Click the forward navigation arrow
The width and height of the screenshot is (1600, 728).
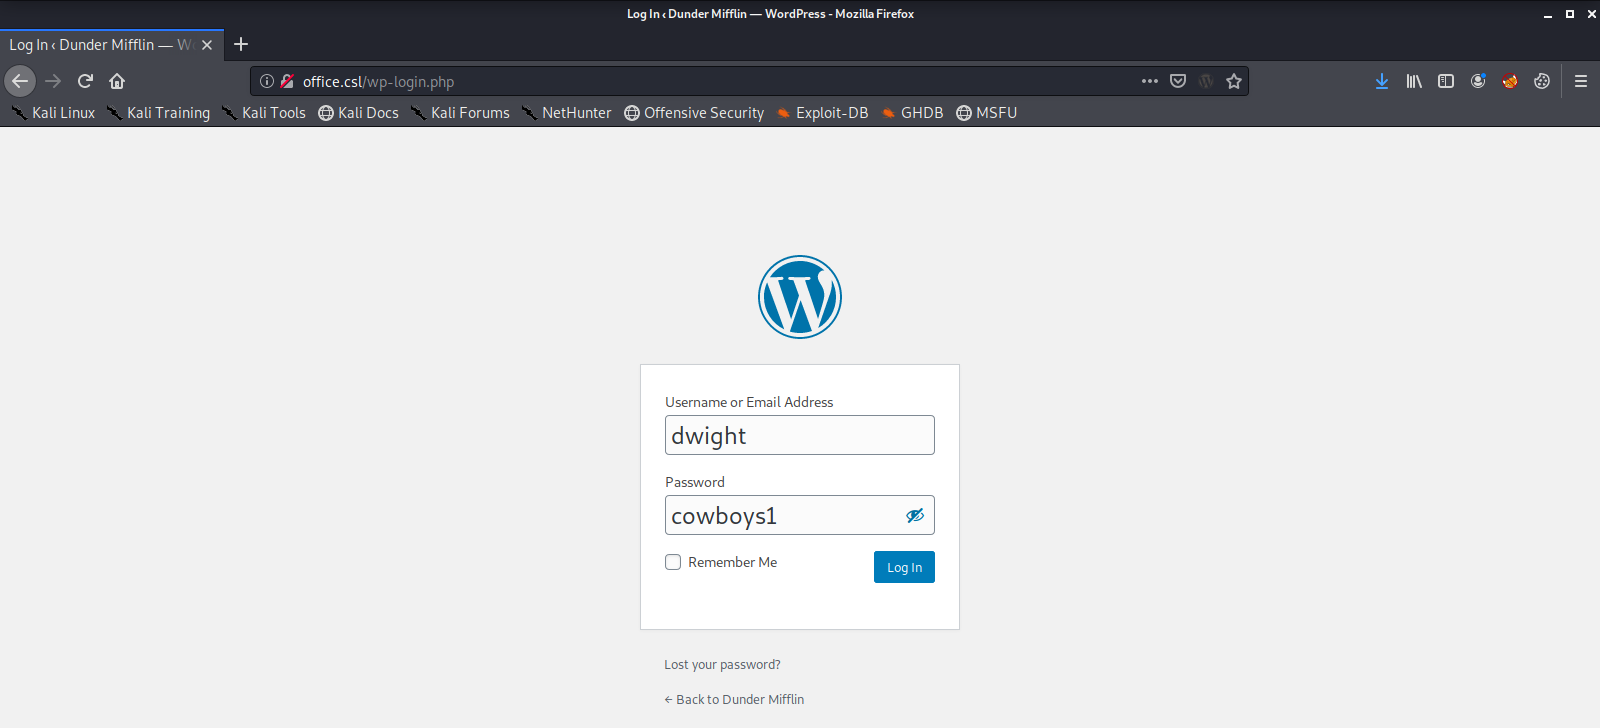point(53,81)
